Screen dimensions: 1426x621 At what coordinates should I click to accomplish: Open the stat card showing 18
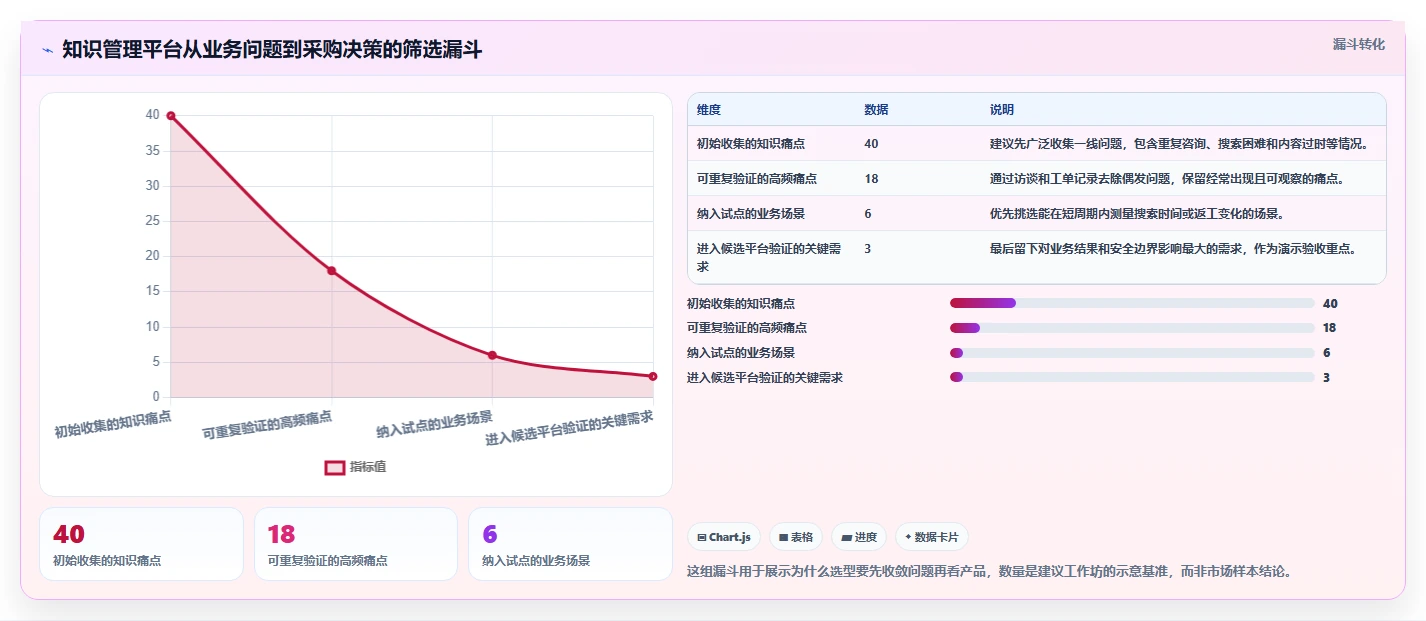coord(356,544)
